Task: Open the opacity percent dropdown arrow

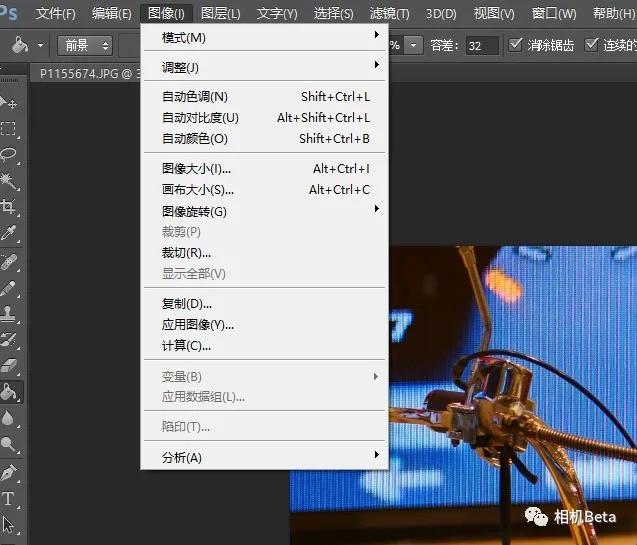Action: tap(414, 45)
